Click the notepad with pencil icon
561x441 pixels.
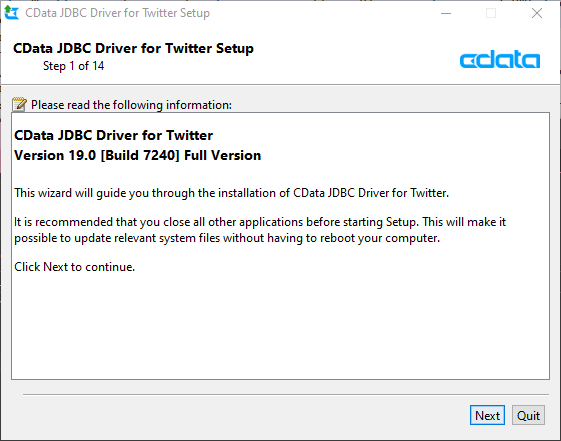point(19,104)
